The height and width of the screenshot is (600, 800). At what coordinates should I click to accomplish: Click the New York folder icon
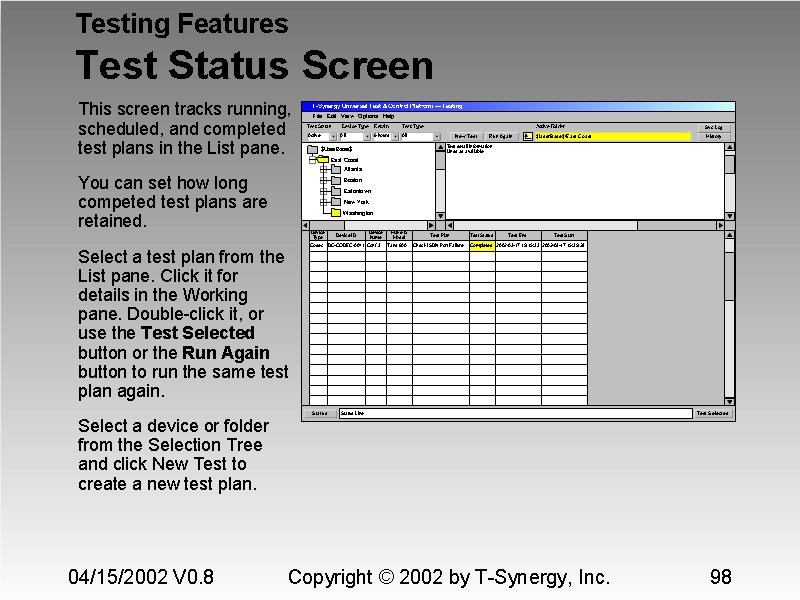334,200
